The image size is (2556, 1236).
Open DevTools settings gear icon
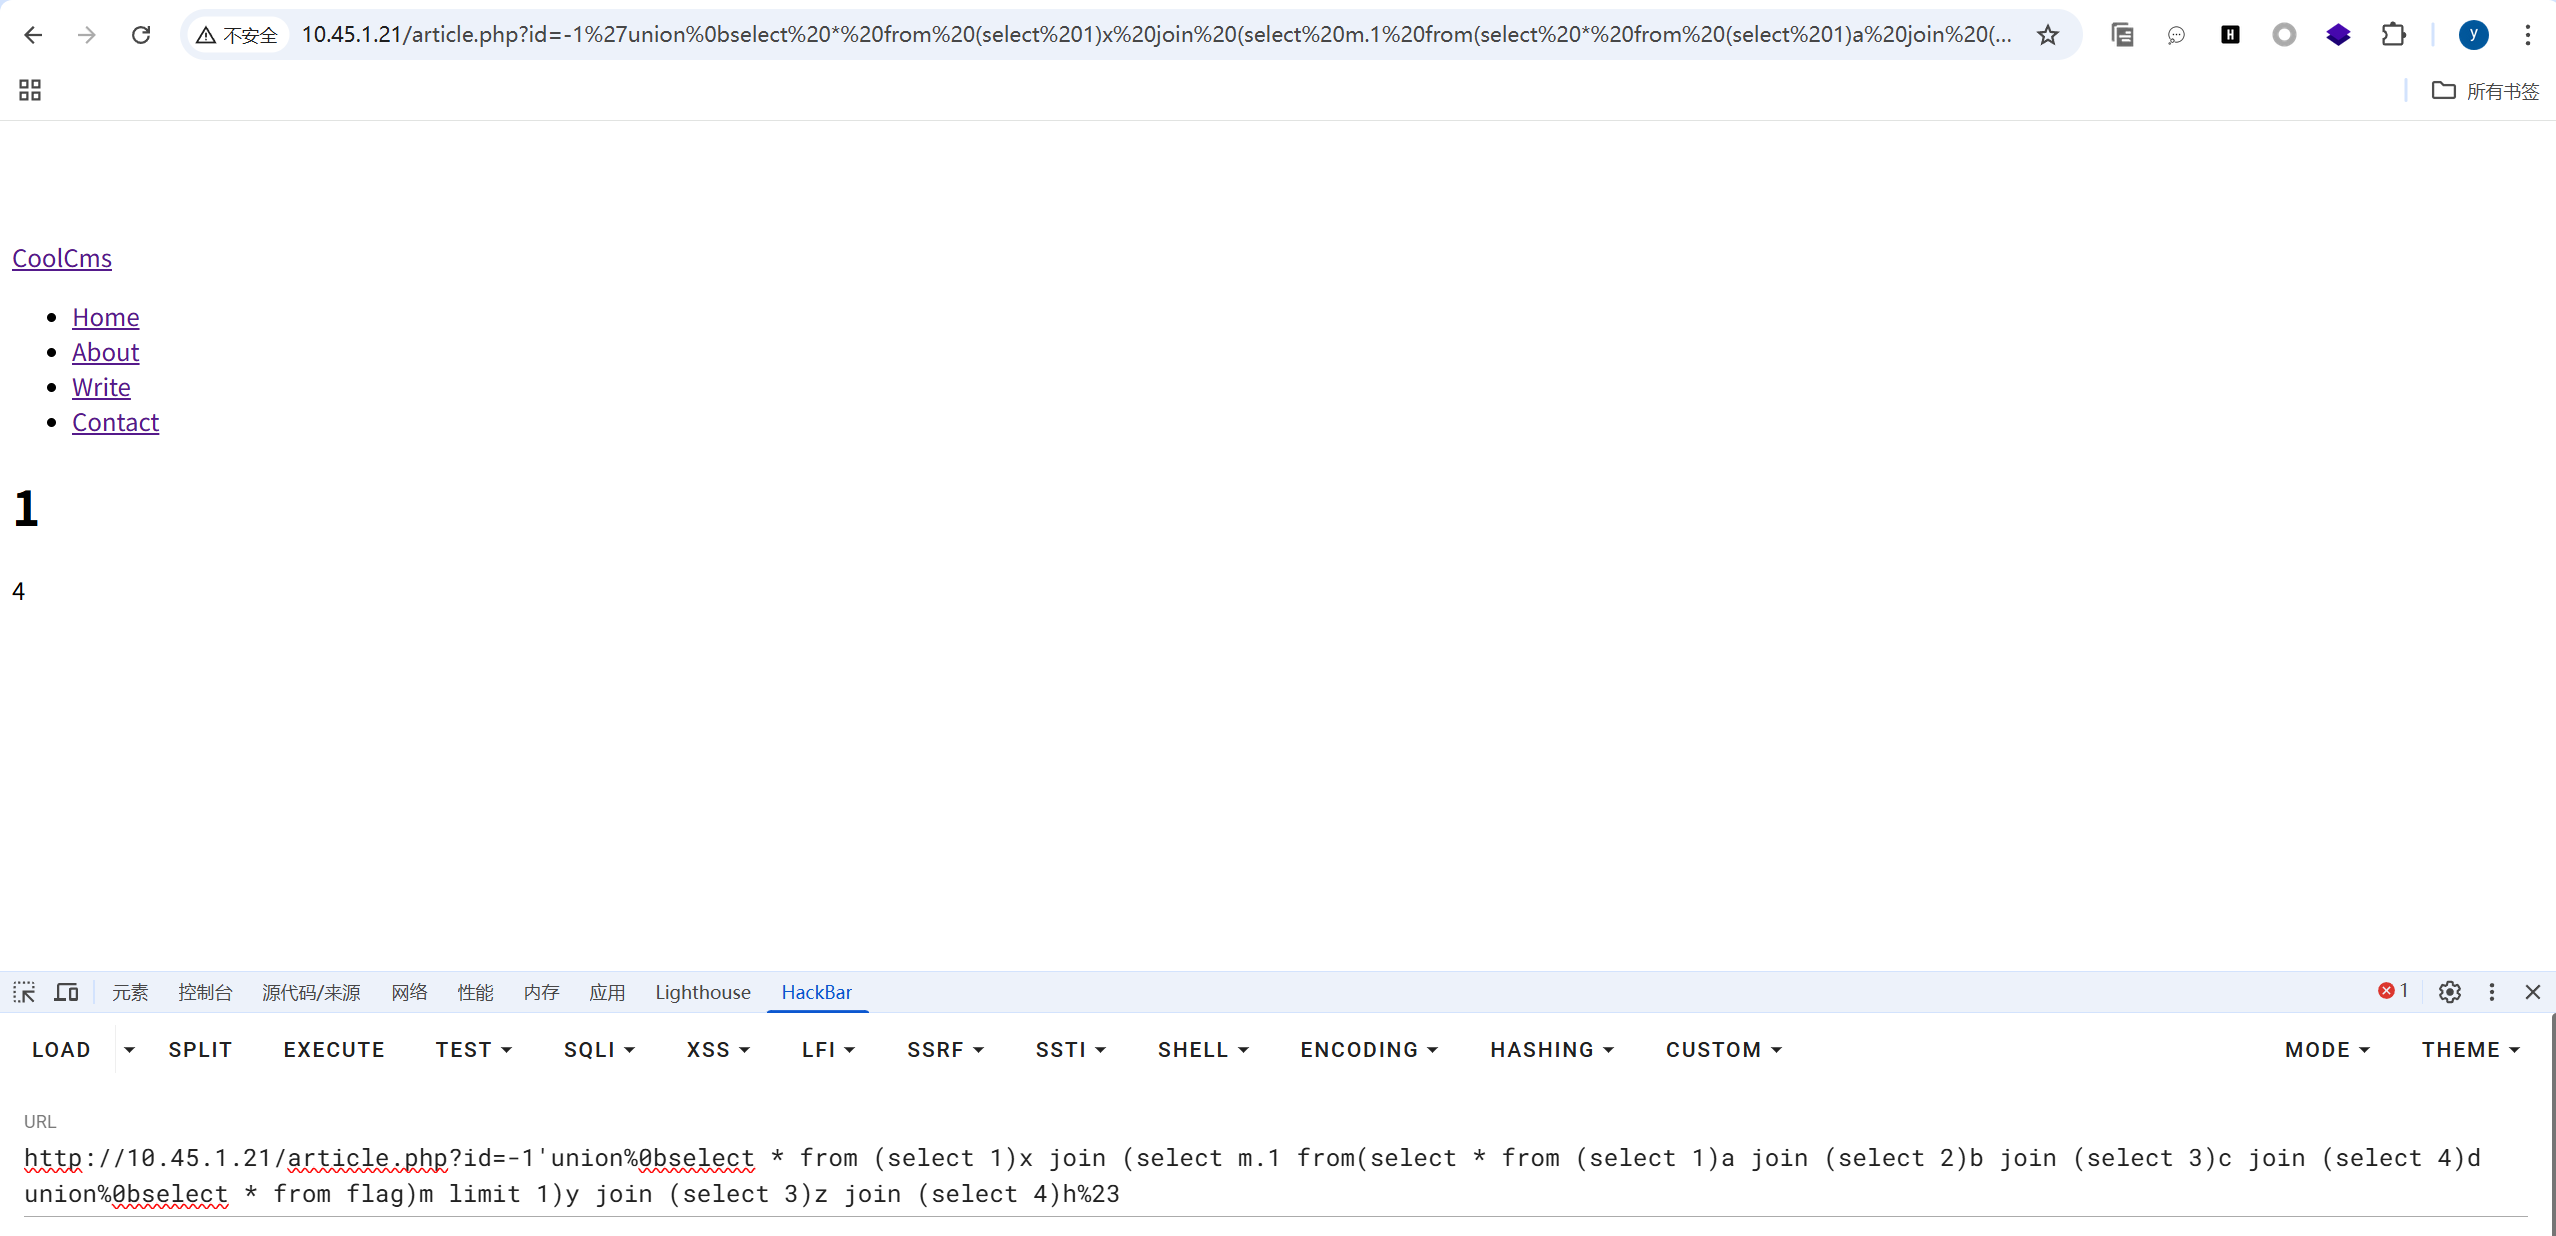2449,992
